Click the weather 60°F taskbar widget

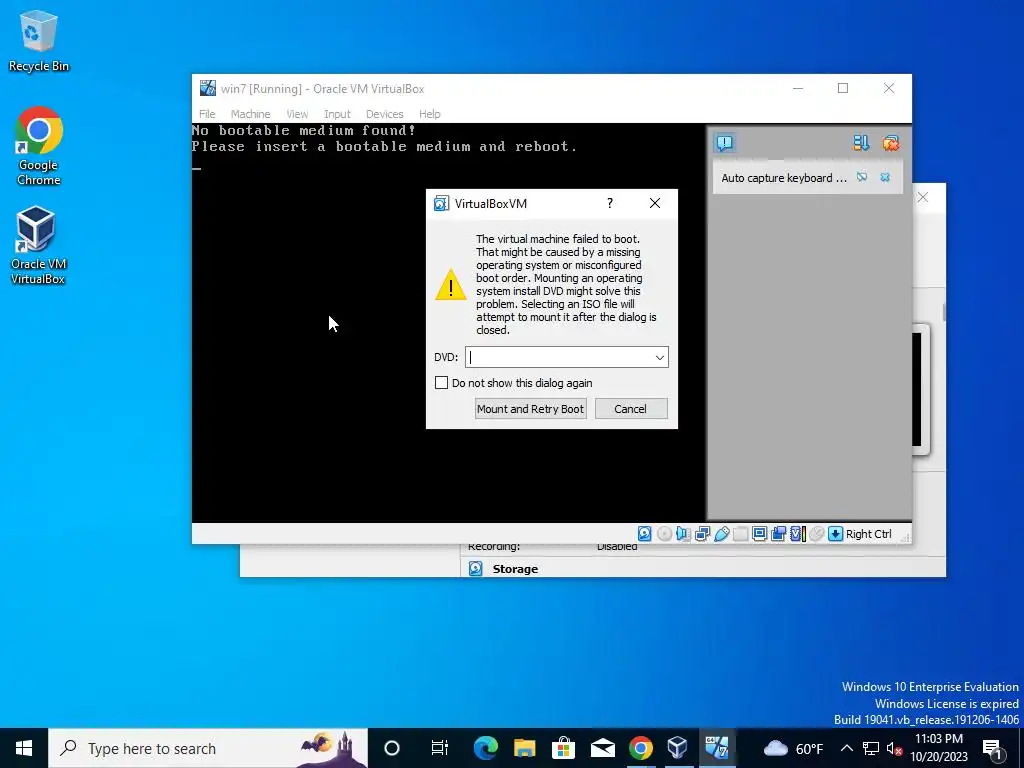pos(793,748)
